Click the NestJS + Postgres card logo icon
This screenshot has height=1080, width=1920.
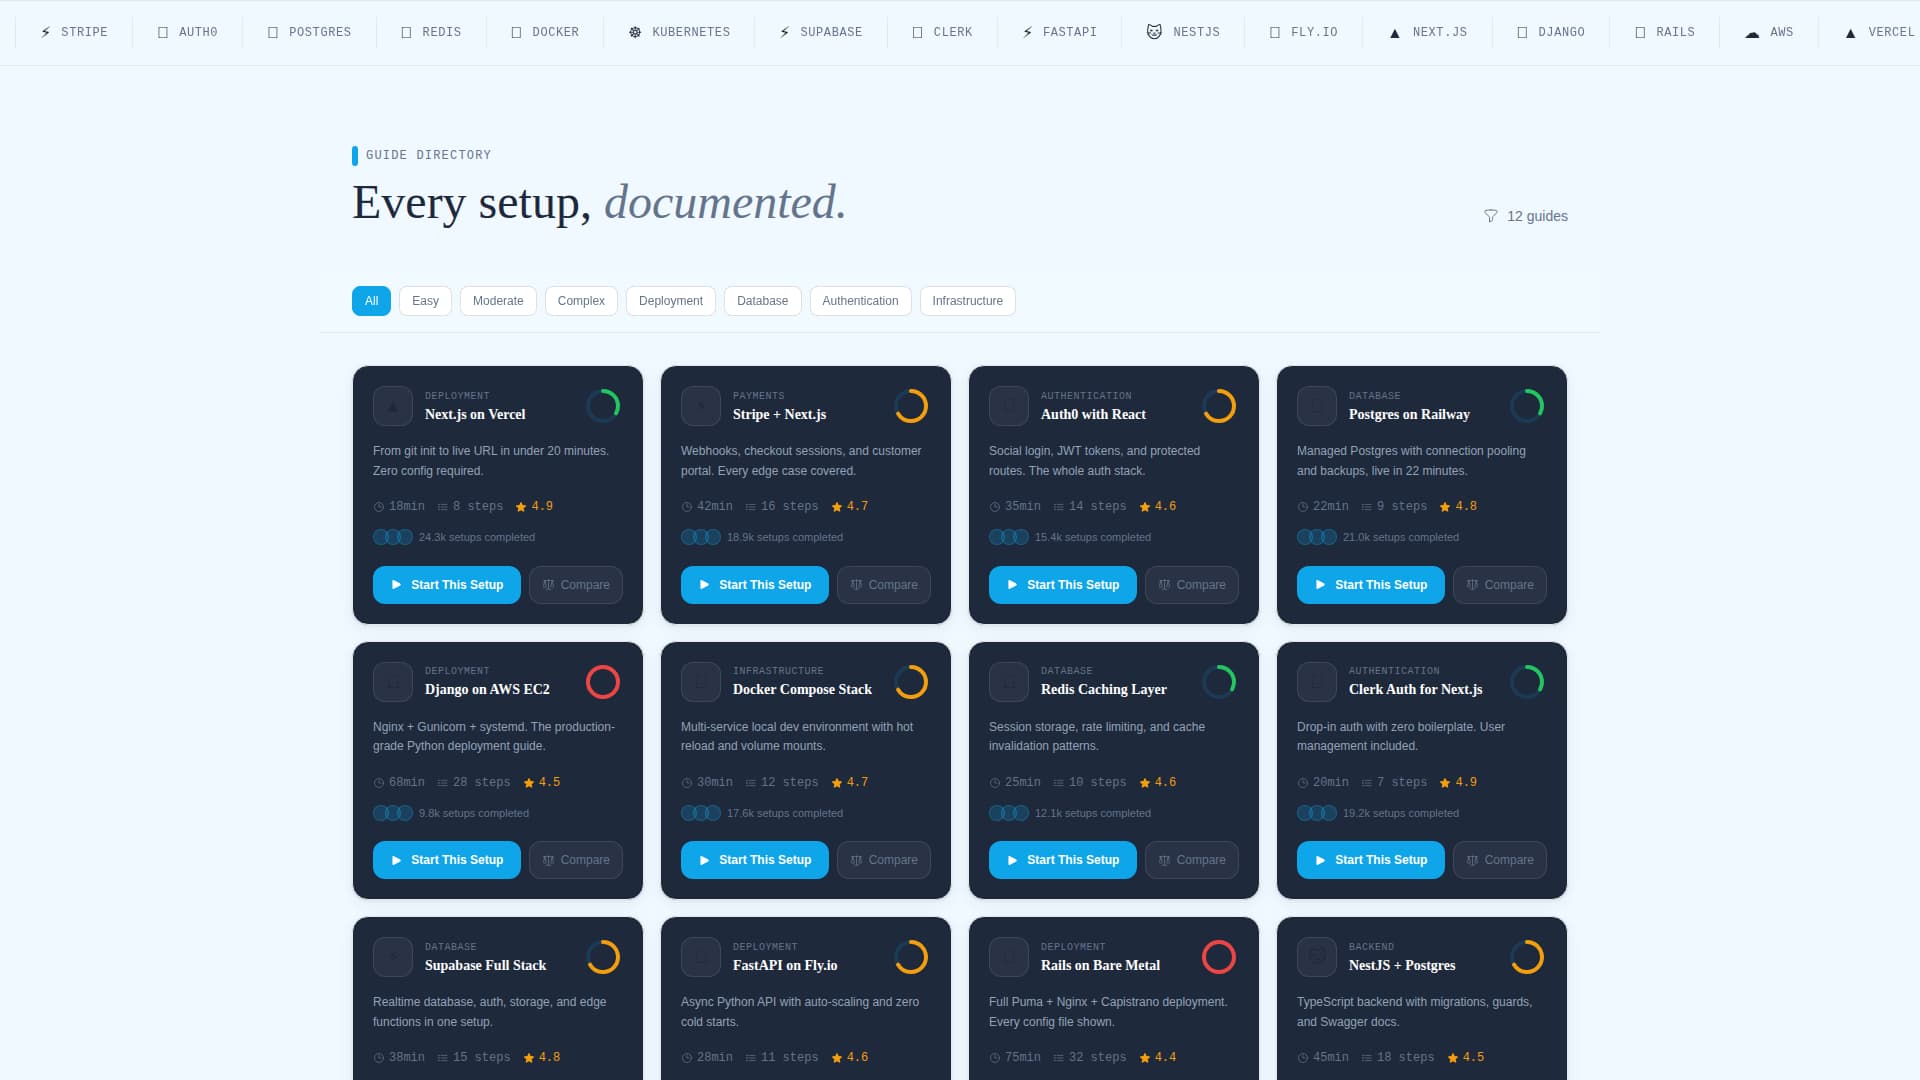pos(1317,957)
